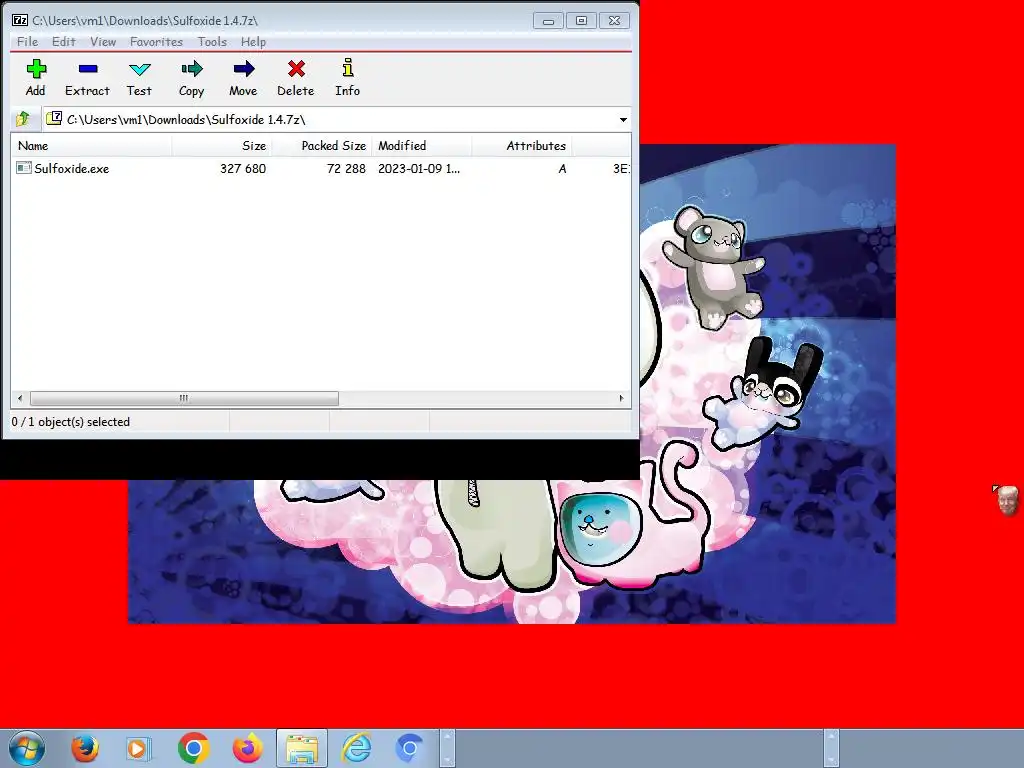The width and height of the screenshot is (1024, 768).
Task: Open the File Explorer taskbar button
Action: [x=302, y=748]
